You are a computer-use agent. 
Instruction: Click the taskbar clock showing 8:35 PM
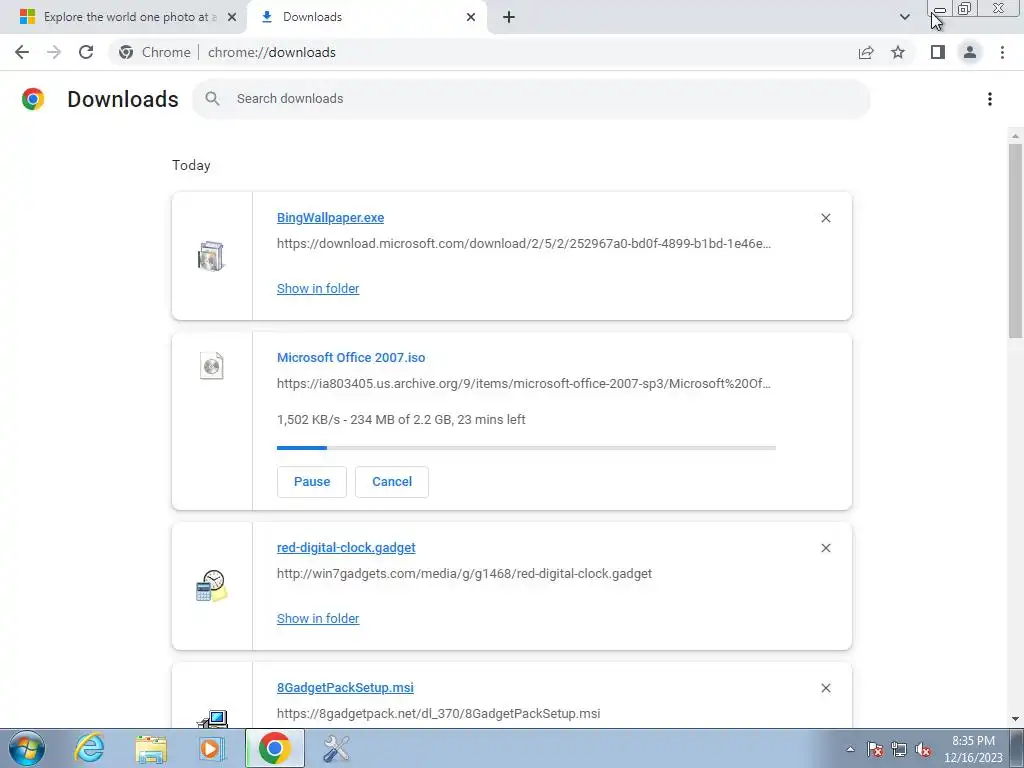click(973, 749)
